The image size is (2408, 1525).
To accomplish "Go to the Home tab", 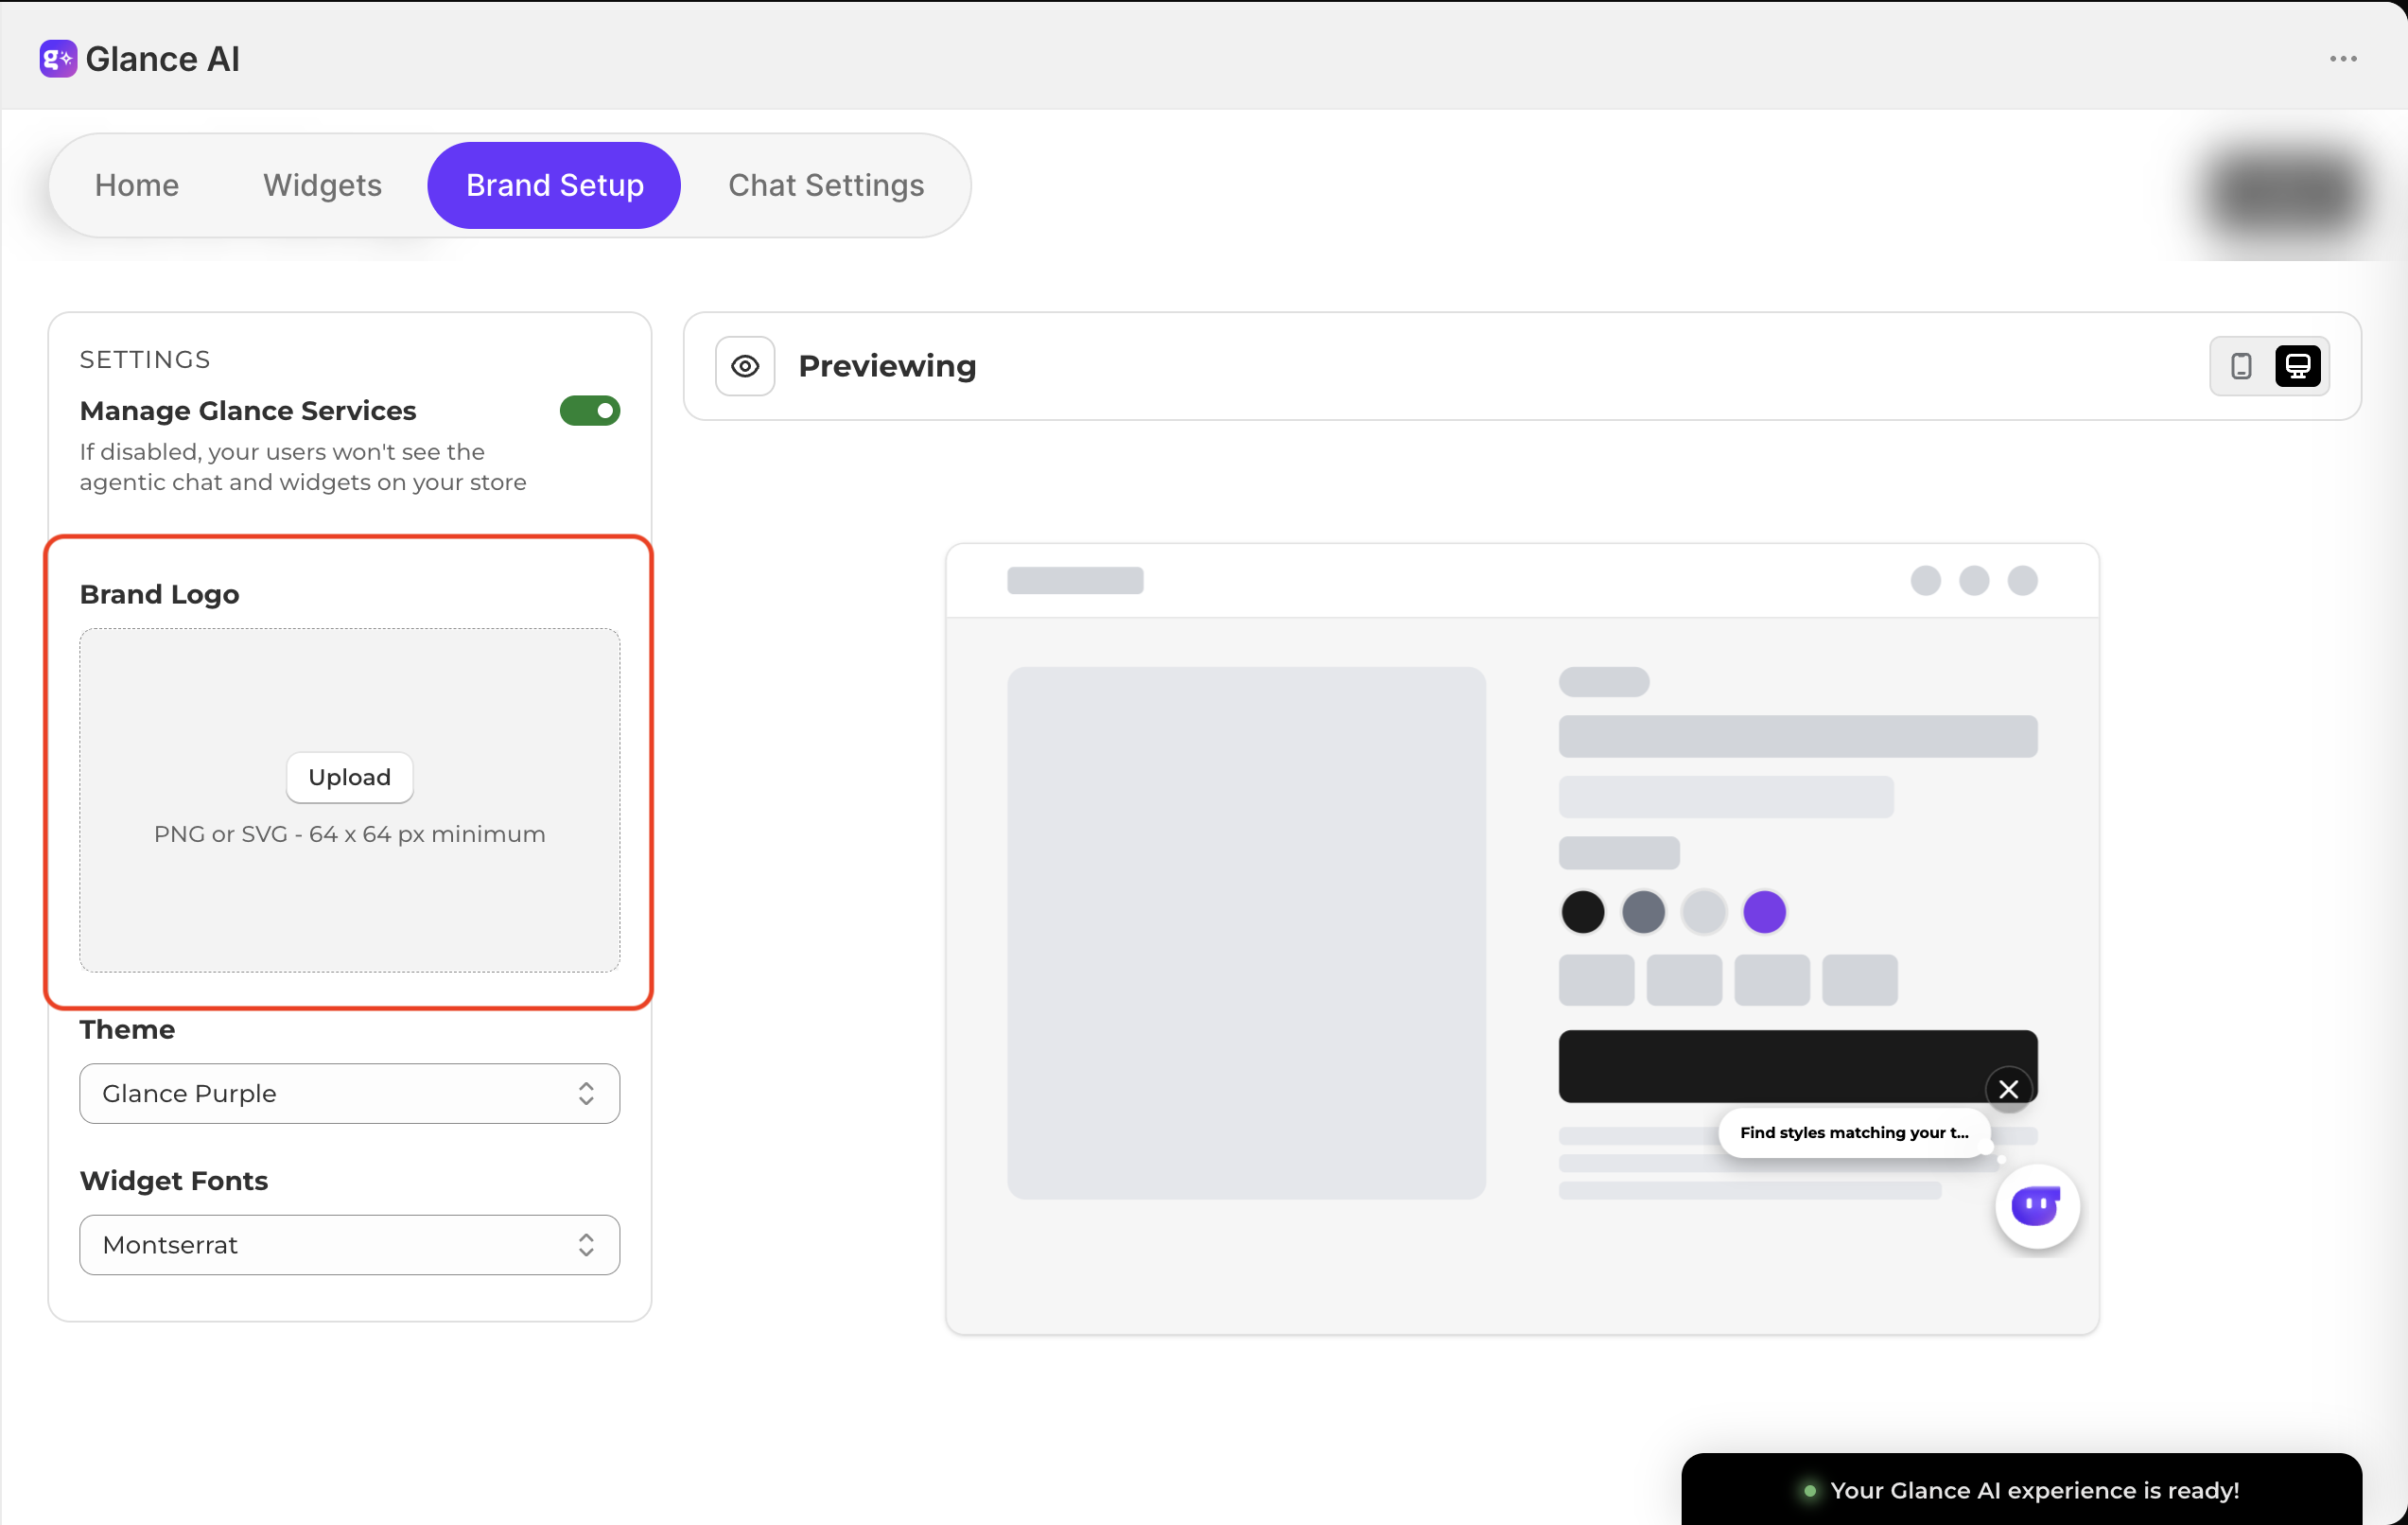I will click(x=137, y=185).
